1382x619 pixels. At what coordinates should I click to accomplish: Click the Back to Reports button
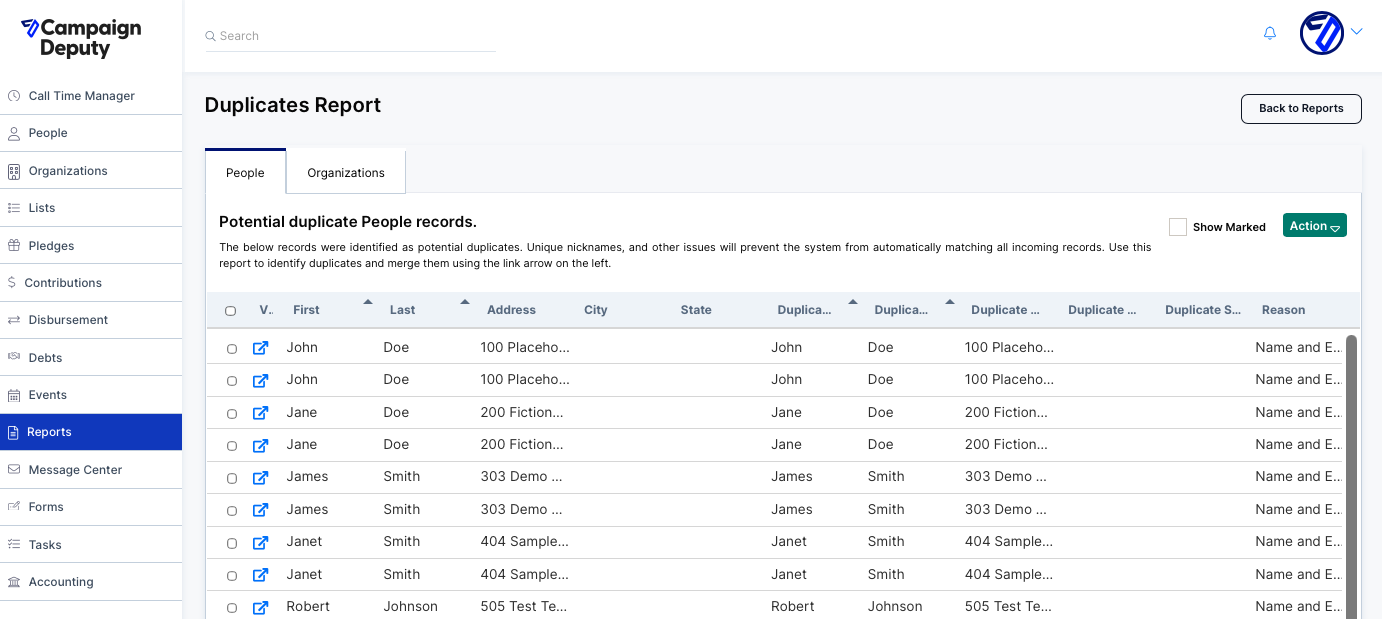1301,108
